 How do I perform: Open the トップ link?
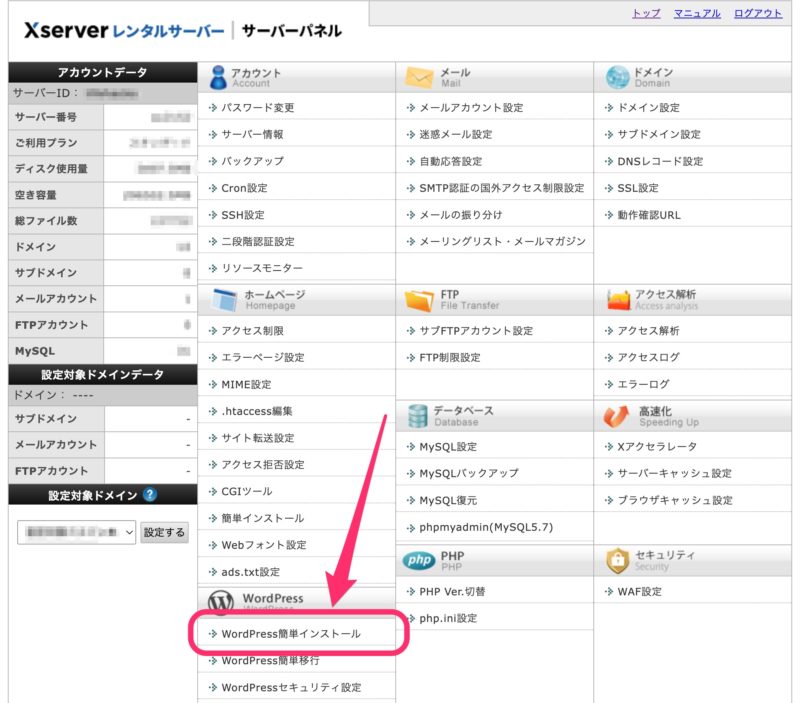[x=646, y=14]
